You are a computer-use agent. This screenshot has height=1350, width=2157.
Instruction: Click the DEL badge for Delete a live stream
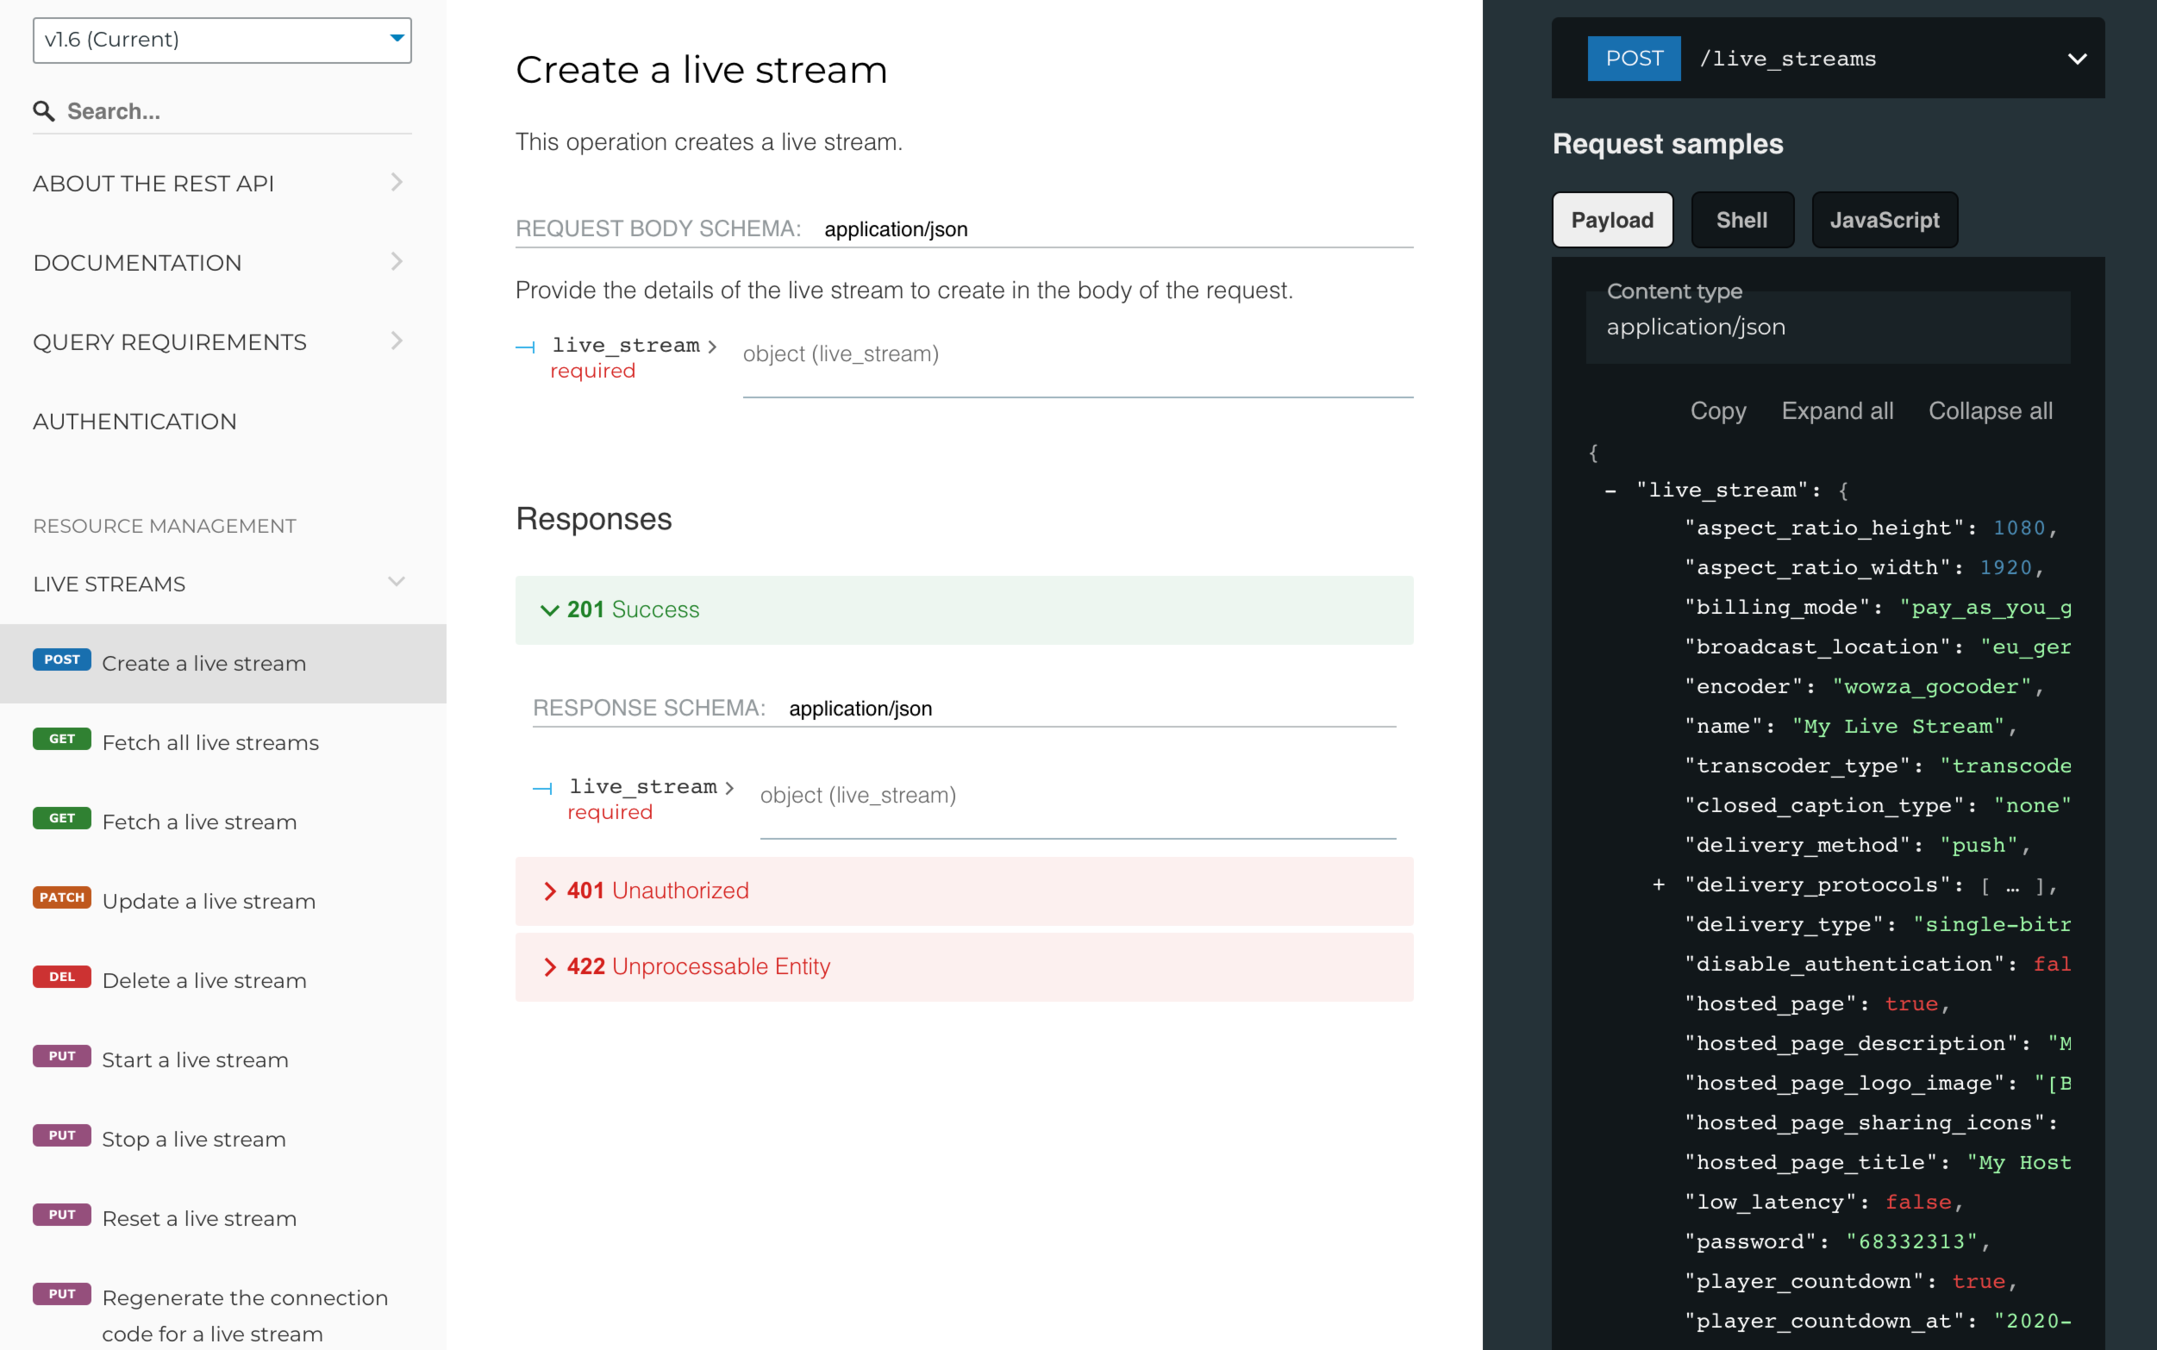click(x=61, y=977)
